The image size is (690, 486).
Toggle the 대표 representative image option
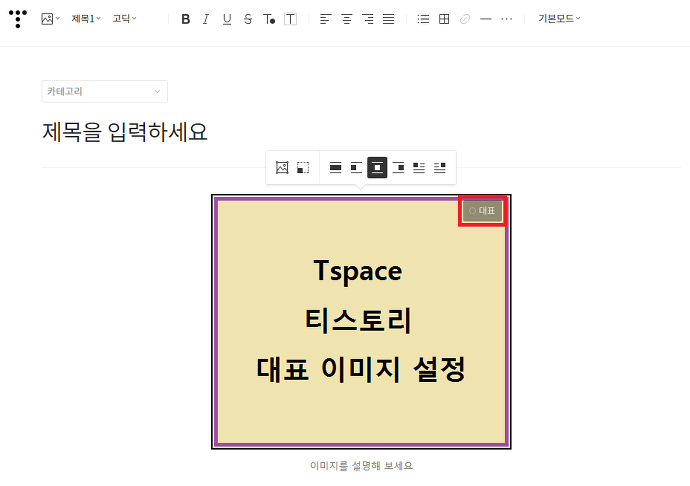[482, 211]
